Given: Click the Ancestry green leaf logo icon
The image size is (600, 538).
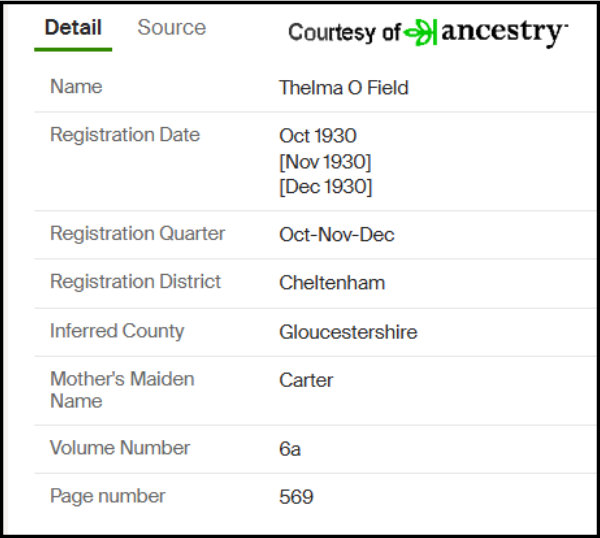Looking at the screenshot, I should coord(421,32).
